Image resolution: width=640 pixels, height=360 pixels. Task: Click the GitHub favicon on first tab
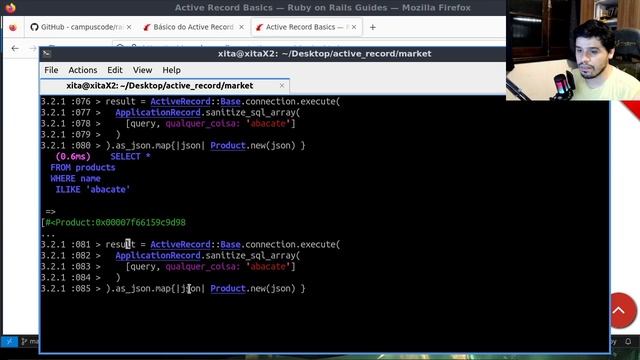35,27
